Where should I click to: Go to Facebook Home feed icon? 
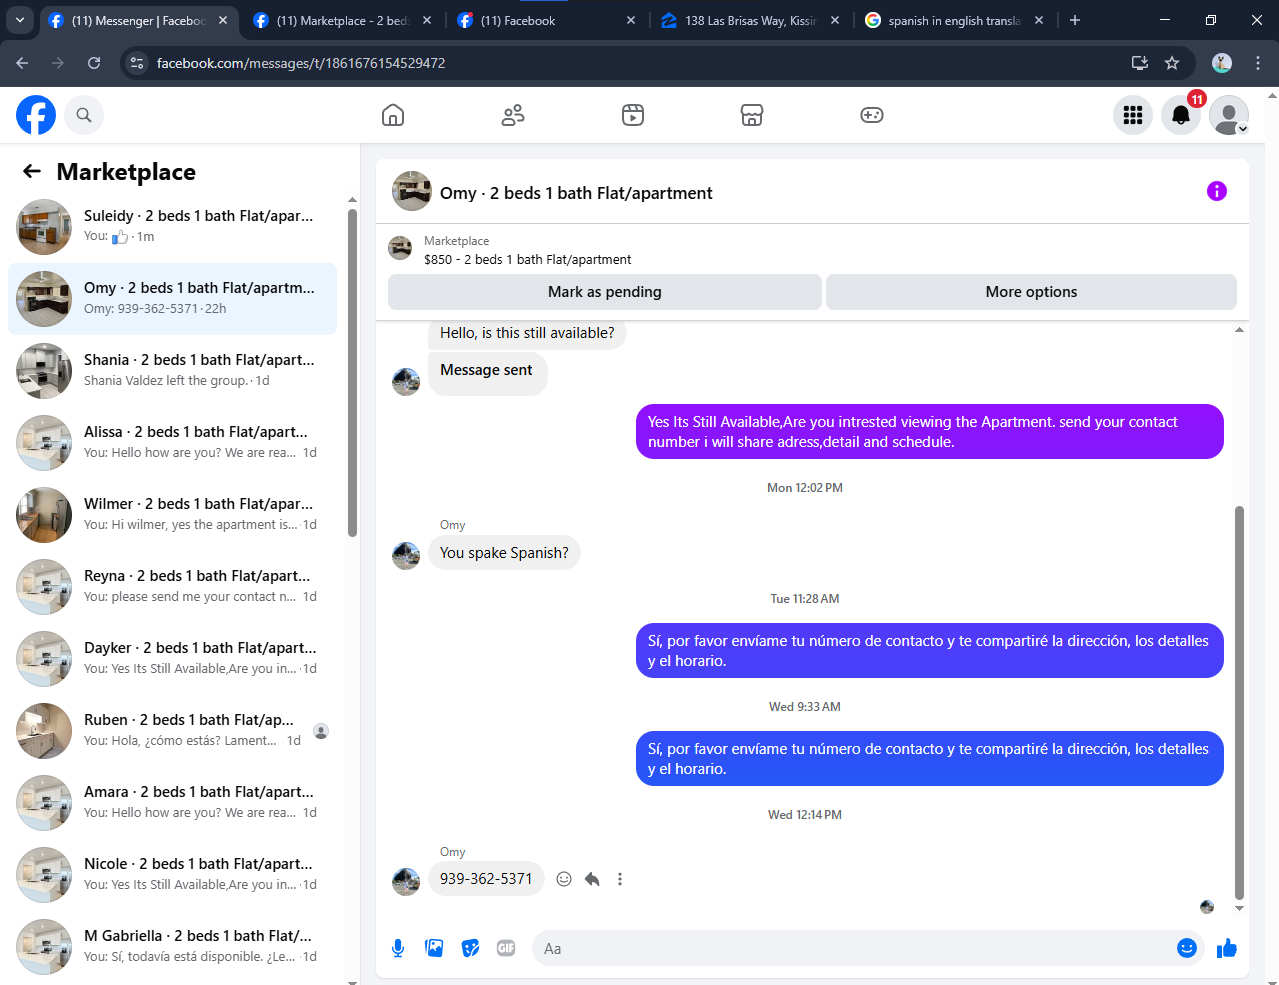pos(393,115)
